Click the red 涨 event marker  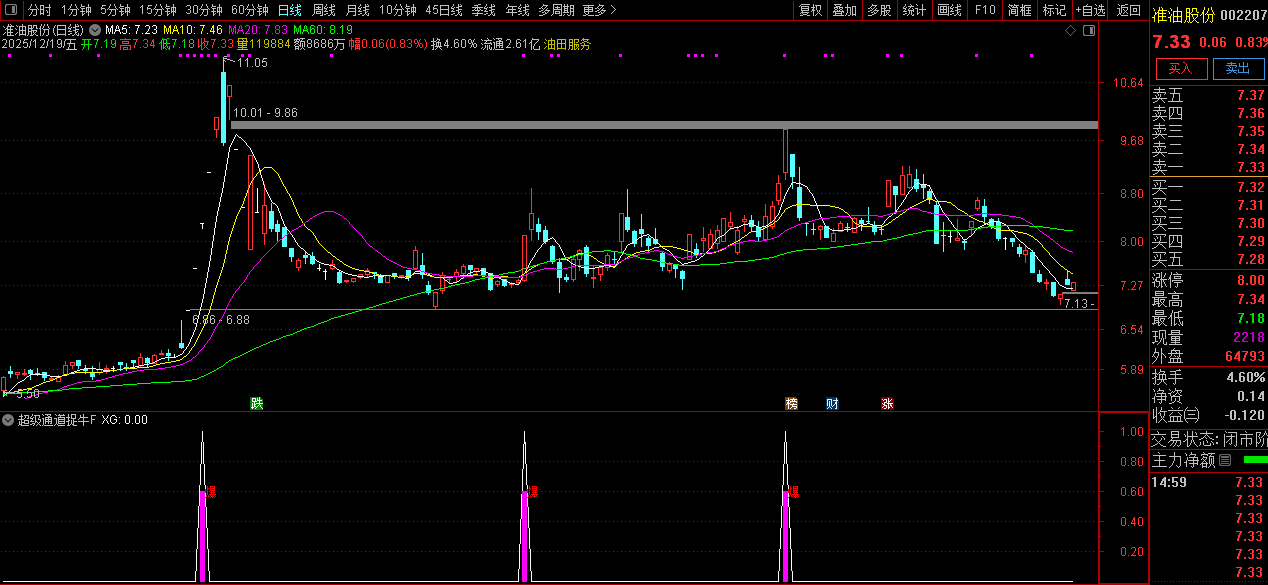coord(887,404)
